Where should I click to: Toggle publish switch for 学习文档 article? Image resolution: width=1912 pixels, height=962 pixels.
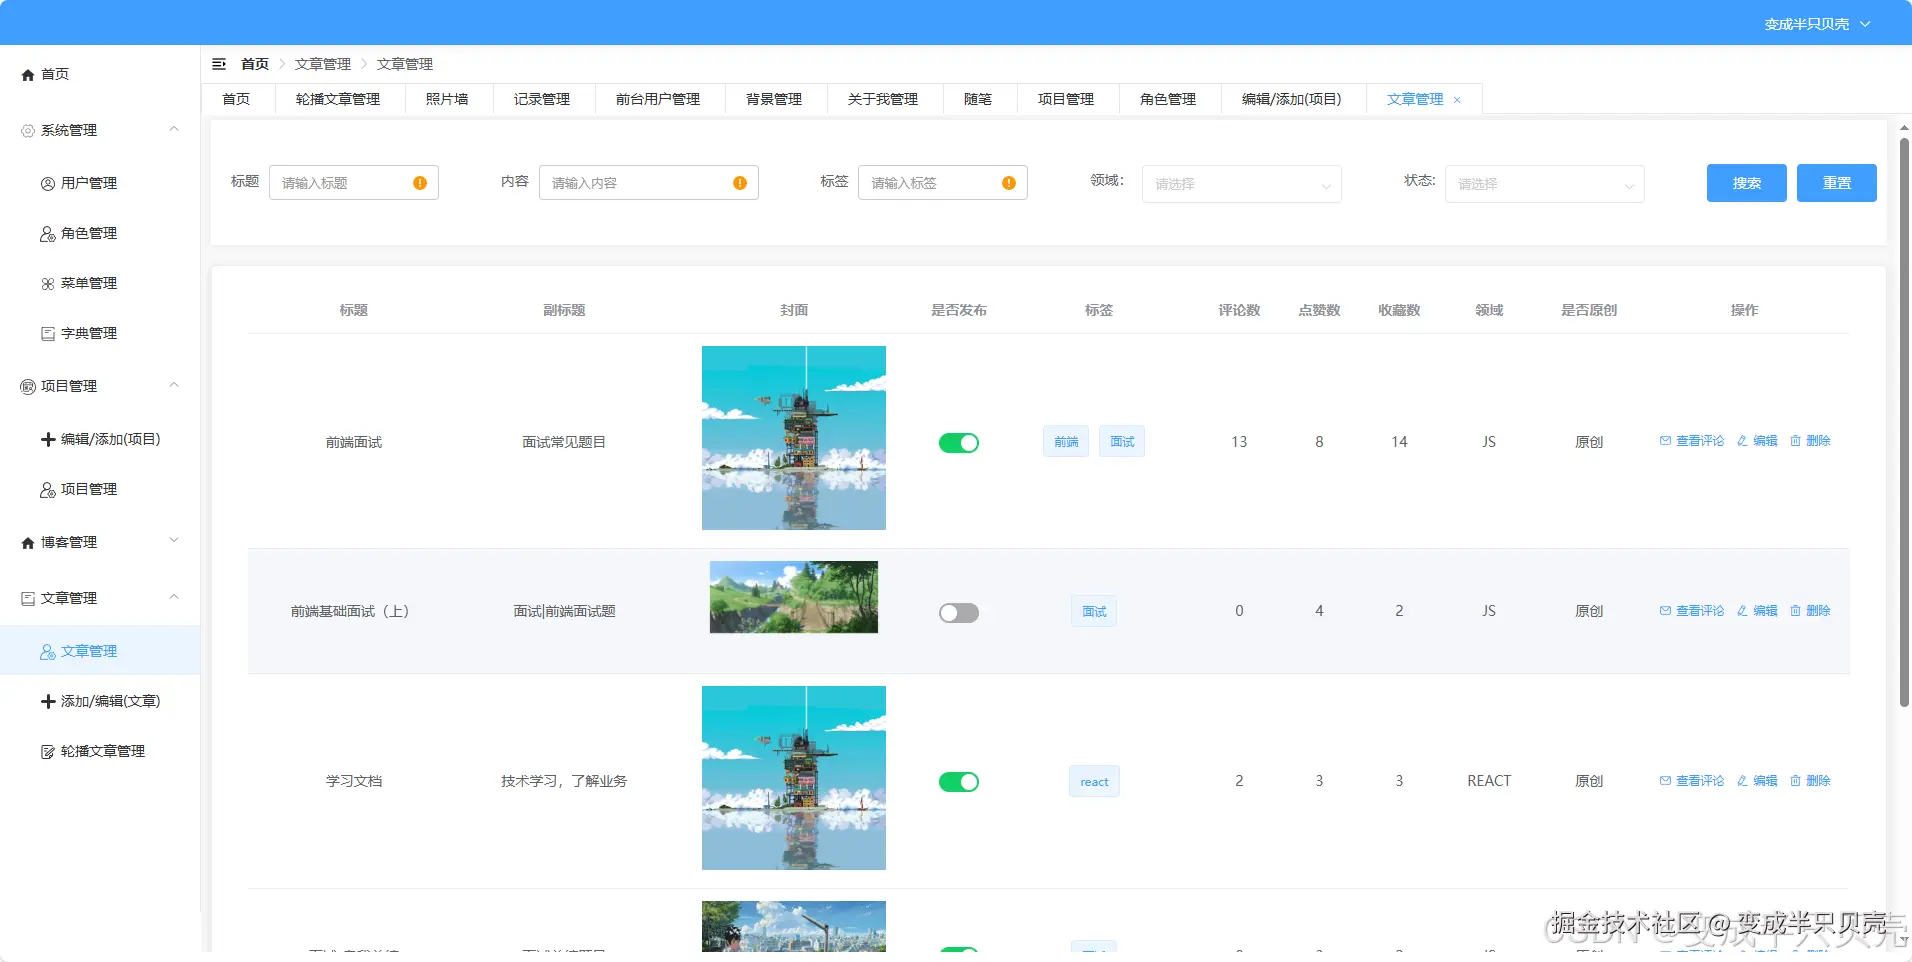tap(959, 782)
